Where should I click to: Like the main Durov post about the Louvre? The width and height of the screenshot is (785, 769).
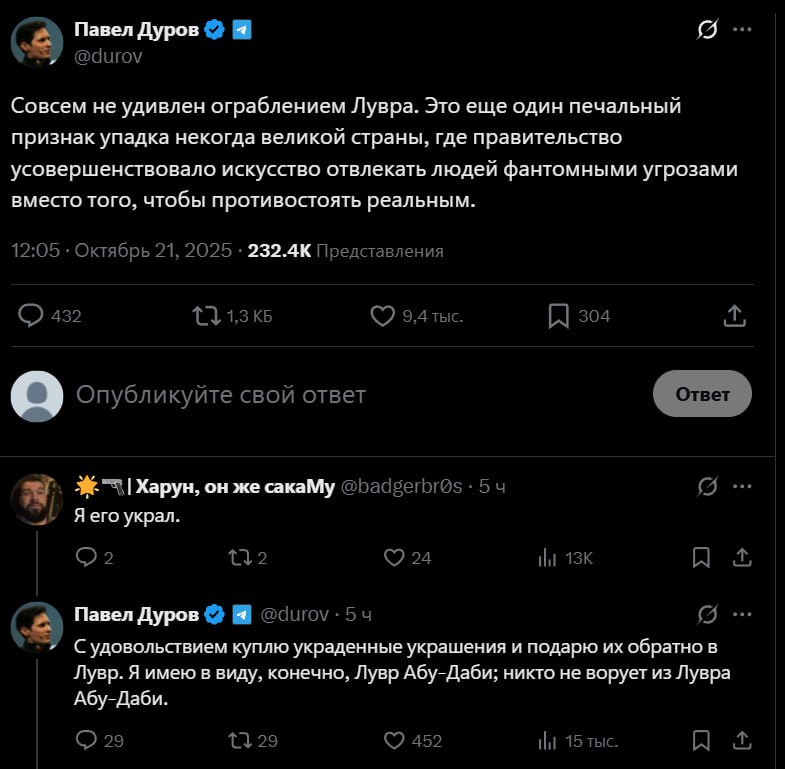(x=383, y=316)
